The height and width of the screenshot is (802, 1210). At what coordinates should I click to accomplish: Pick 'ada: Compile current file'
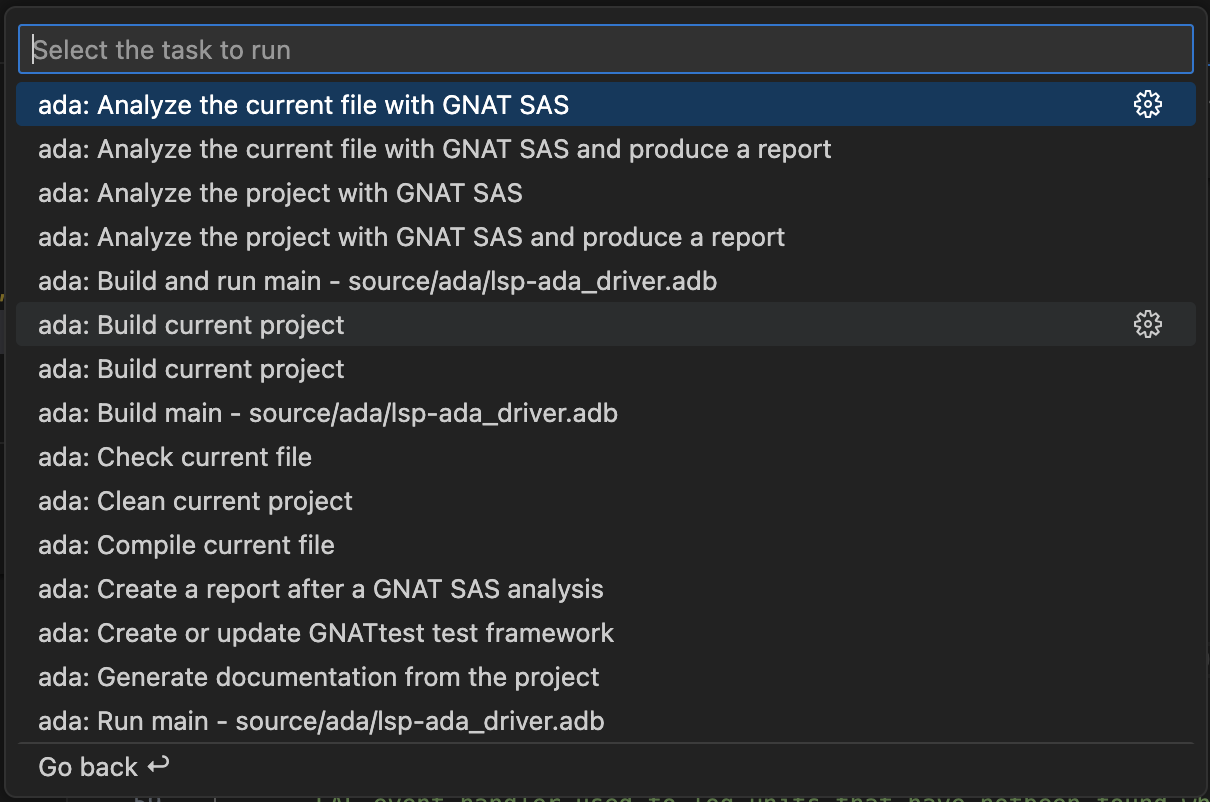point(605,545)
